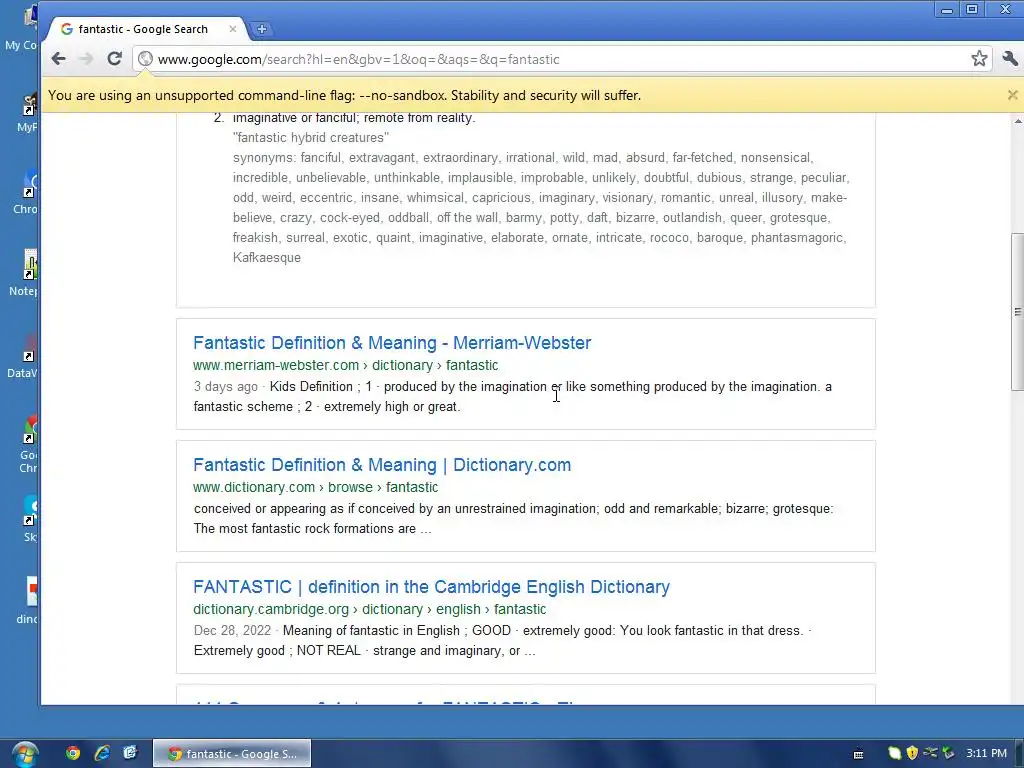Launch Chrome from the taskbar quick launch

tap(72, 754)
